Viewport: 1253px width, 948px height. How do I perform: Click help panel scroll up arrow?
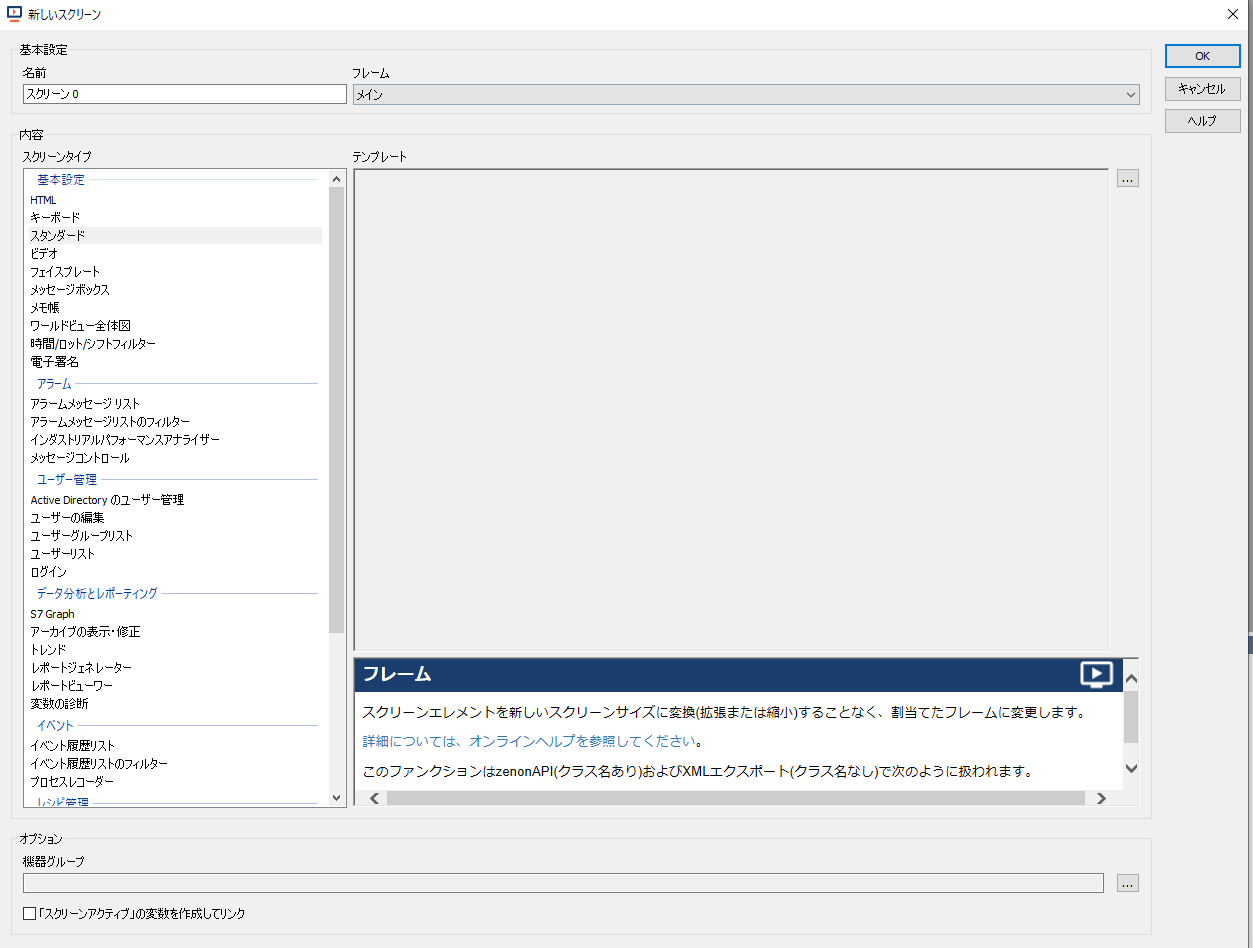pyautogui.click(x=1131, y=680)
